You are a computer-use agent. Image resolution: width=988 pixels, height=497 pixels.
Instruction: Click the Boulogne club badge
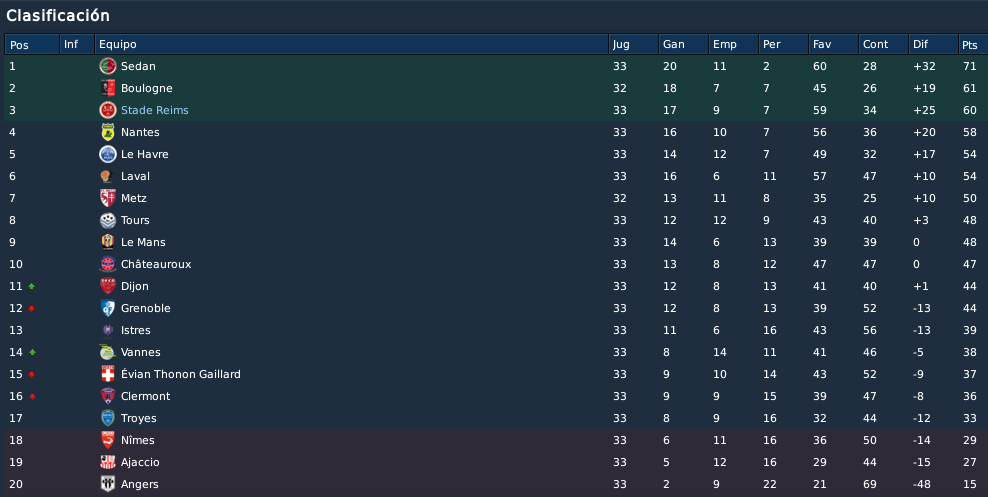click(108, 88)
